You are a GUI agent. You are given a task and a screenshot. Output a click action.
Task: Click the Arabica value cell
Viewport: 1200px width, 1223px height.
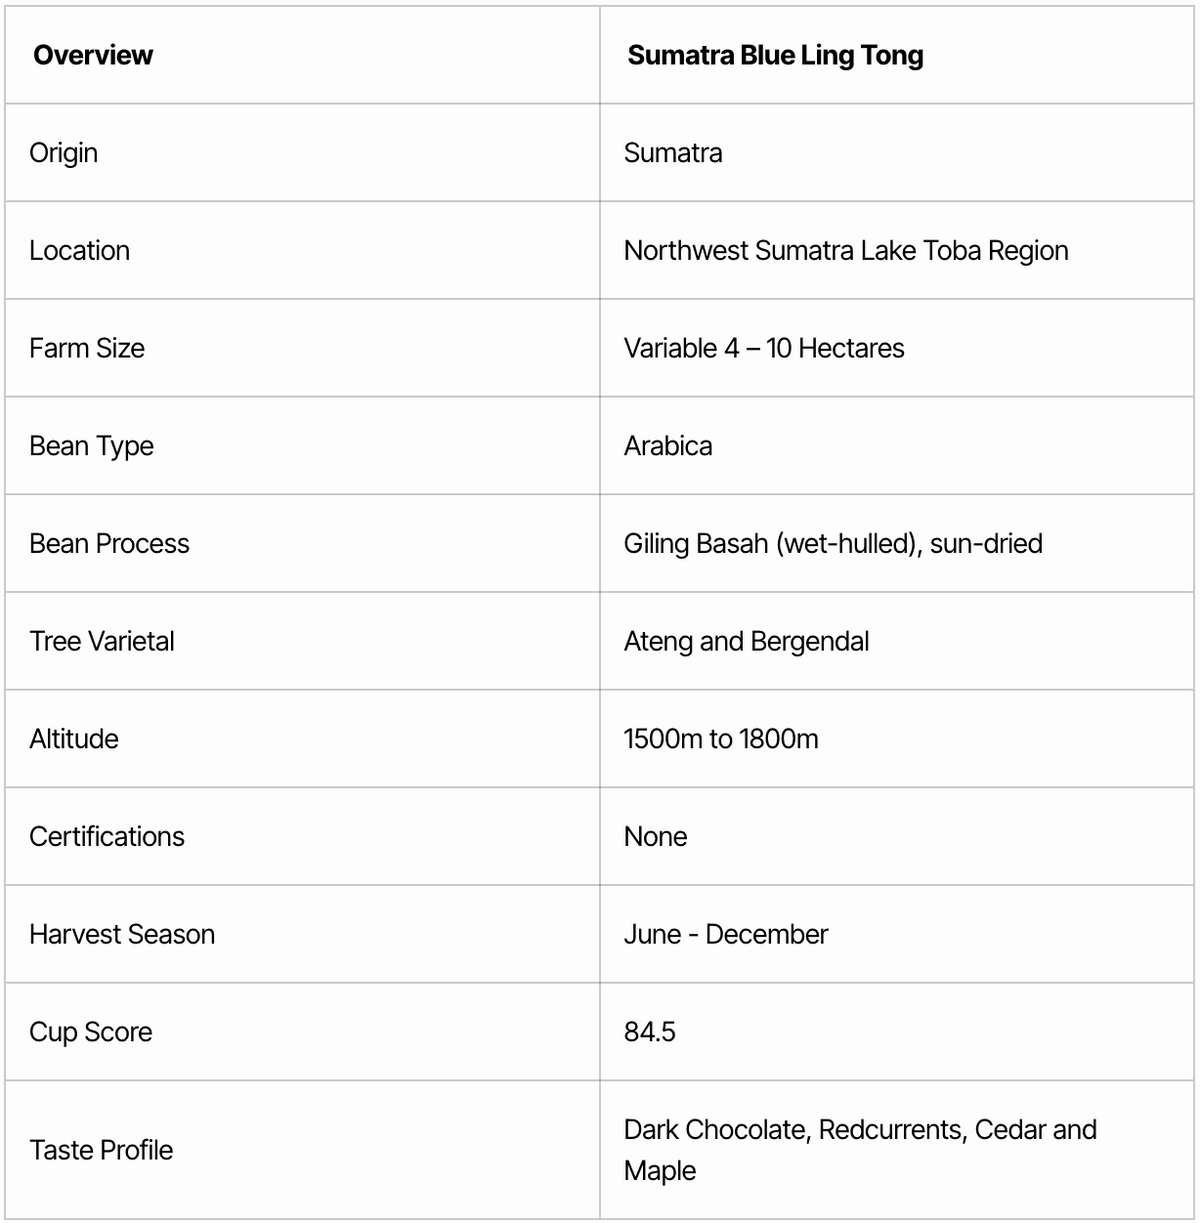(668, 446)
